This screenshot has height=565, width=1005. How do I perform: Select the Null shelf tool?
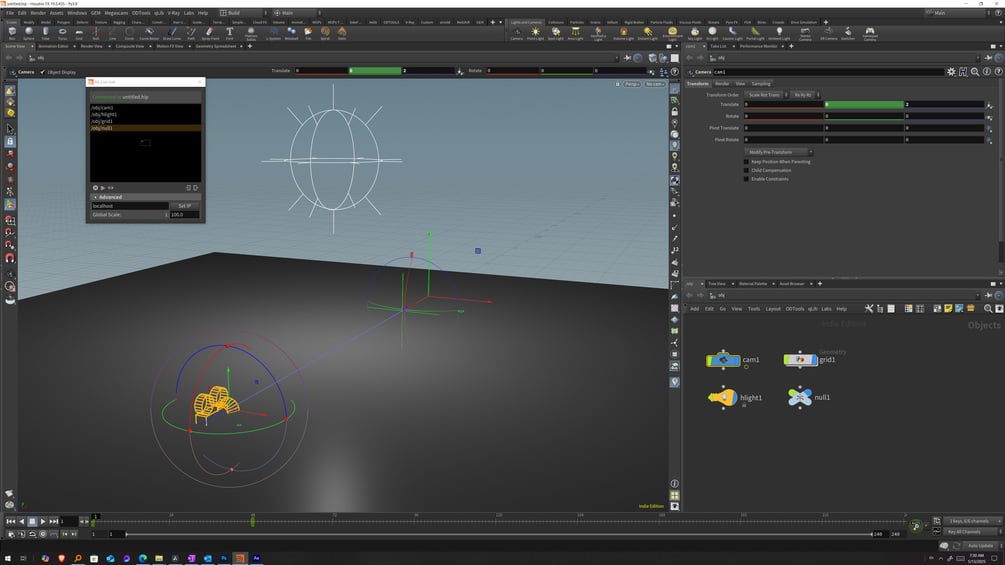click(x=96, y=33)
